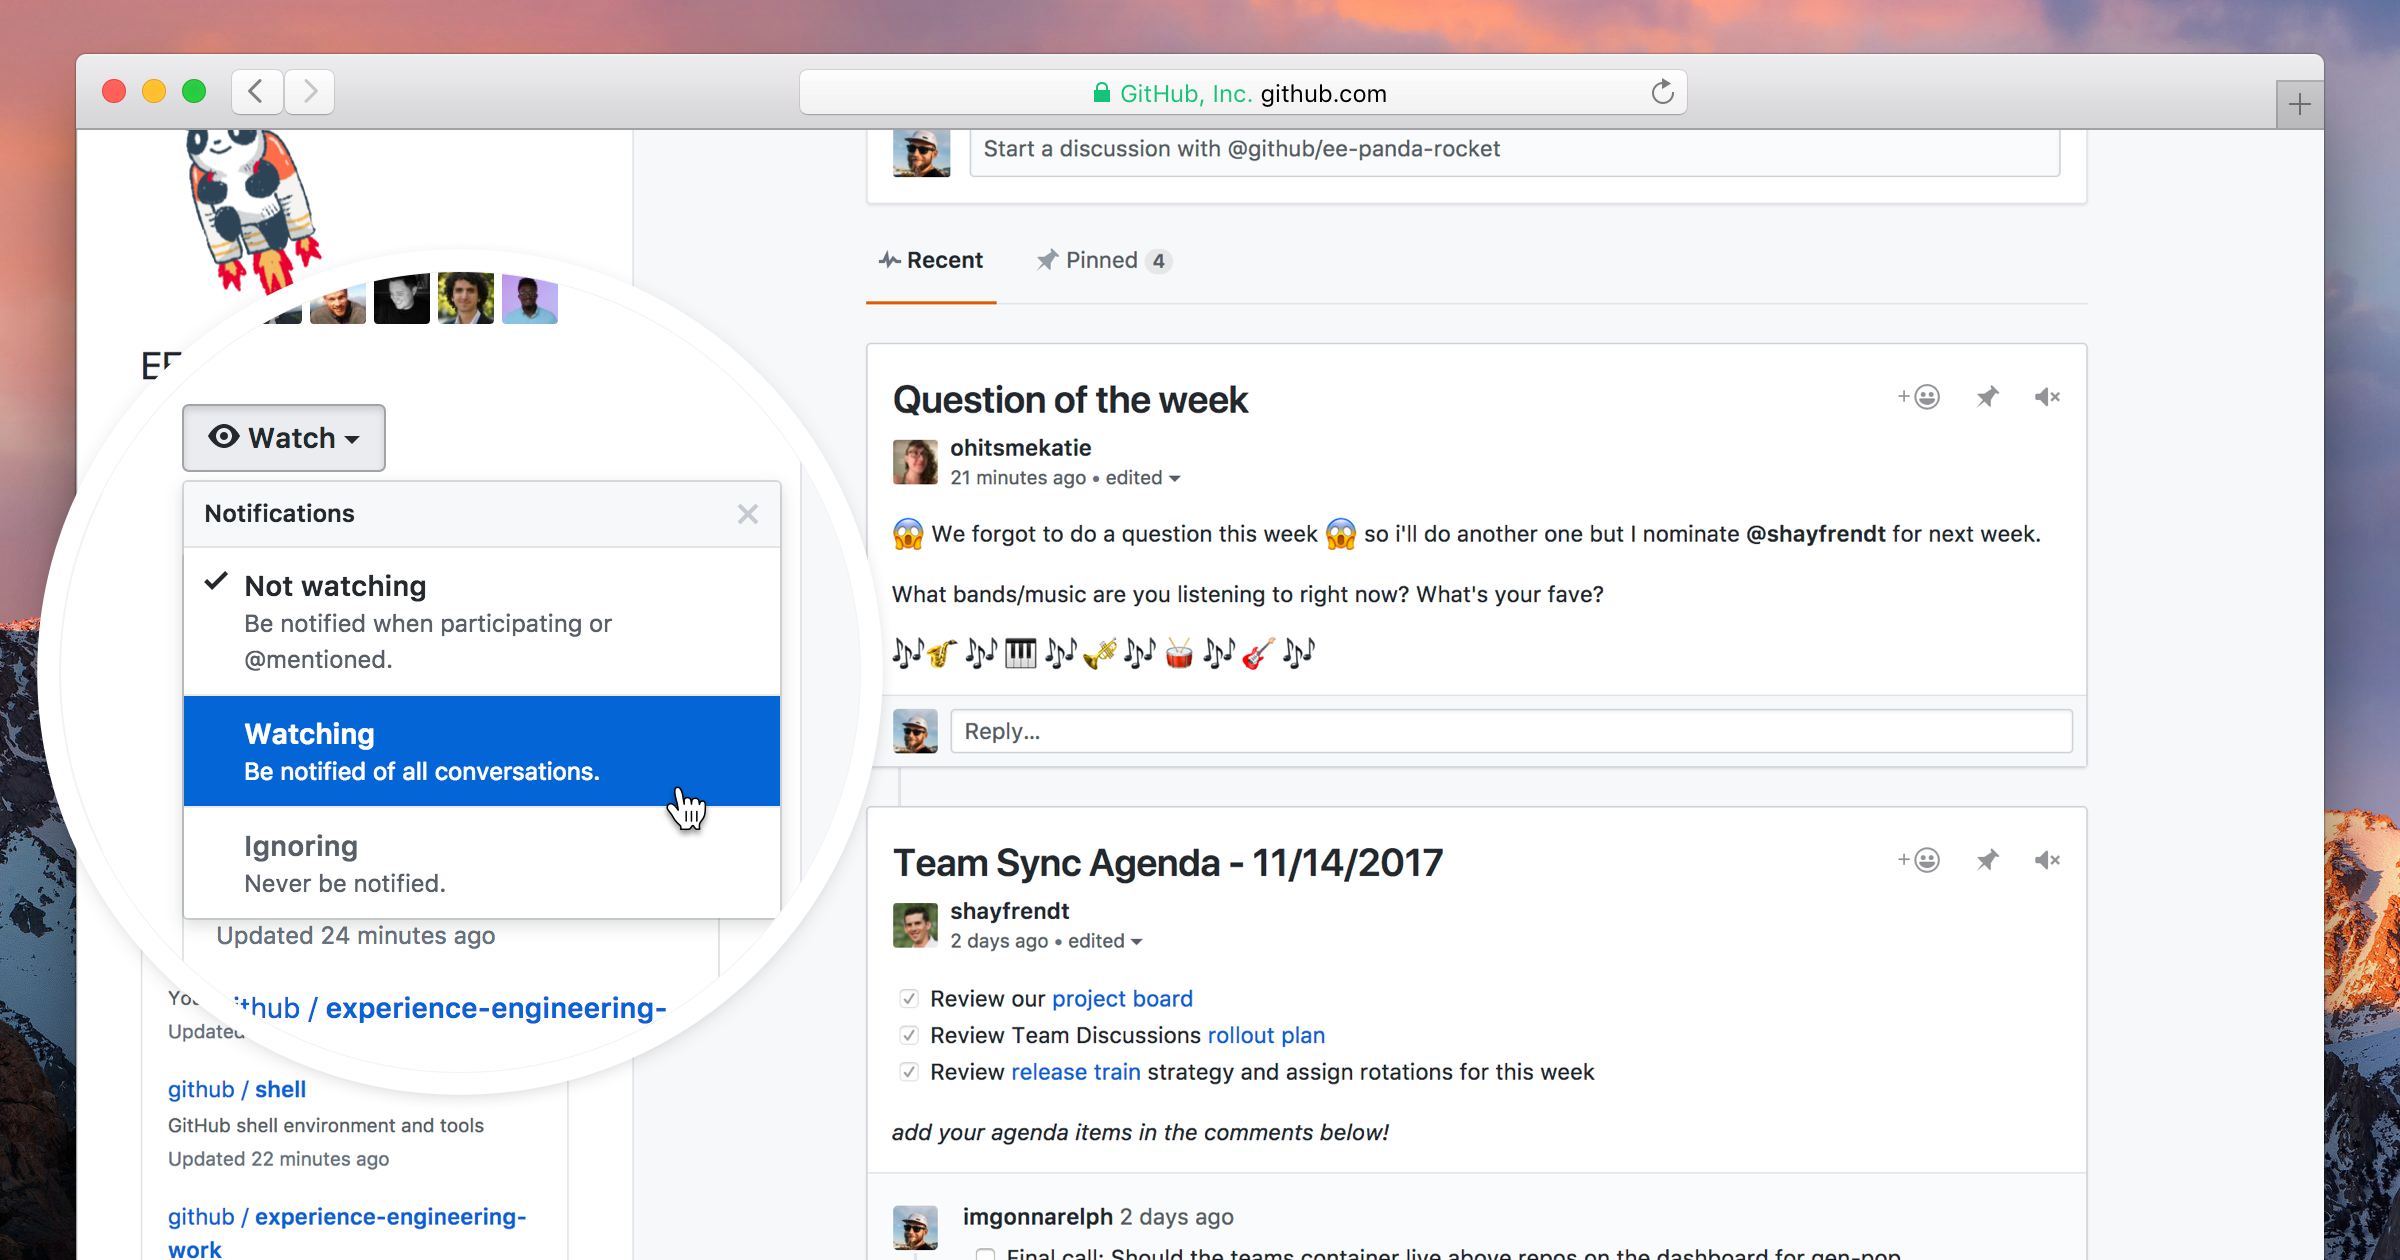Mute the Team Sync Agenda thread
This screenshot has height=1260, width=2400.
[2047, 859]
